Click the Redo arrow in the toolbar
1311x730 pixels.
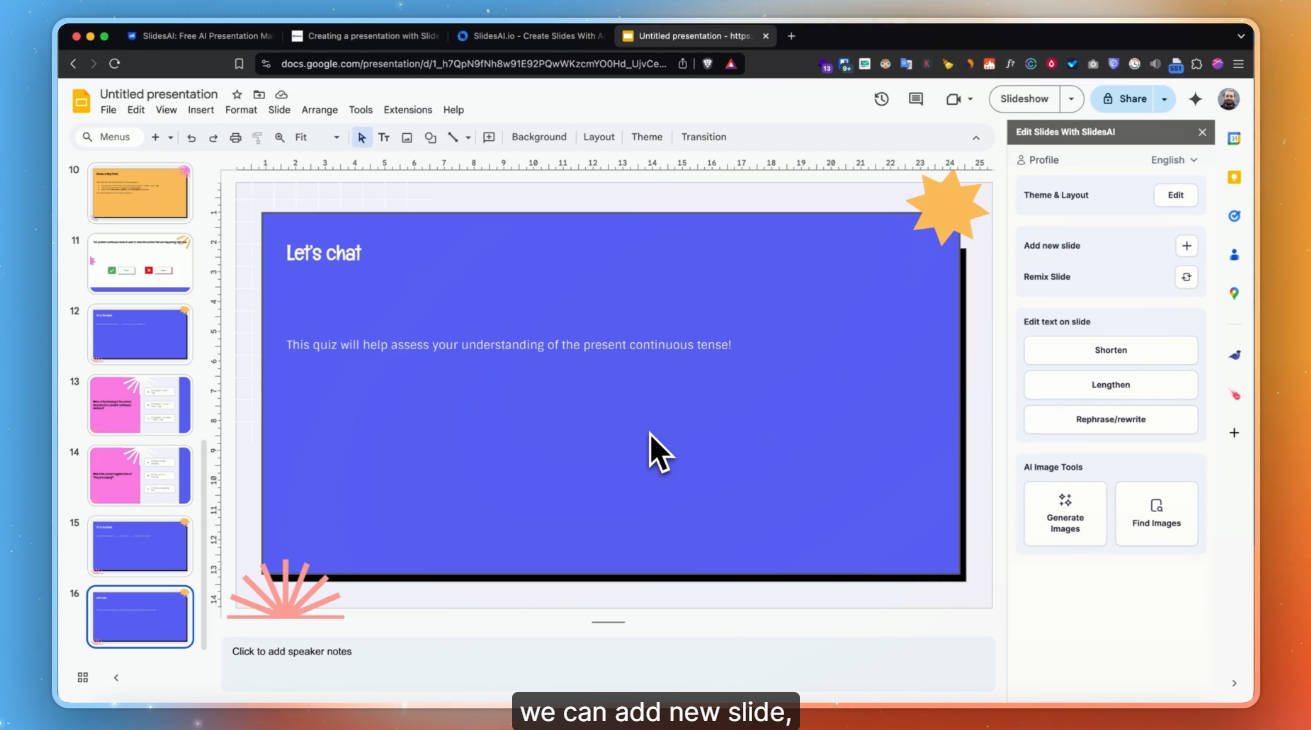(213, 138)
